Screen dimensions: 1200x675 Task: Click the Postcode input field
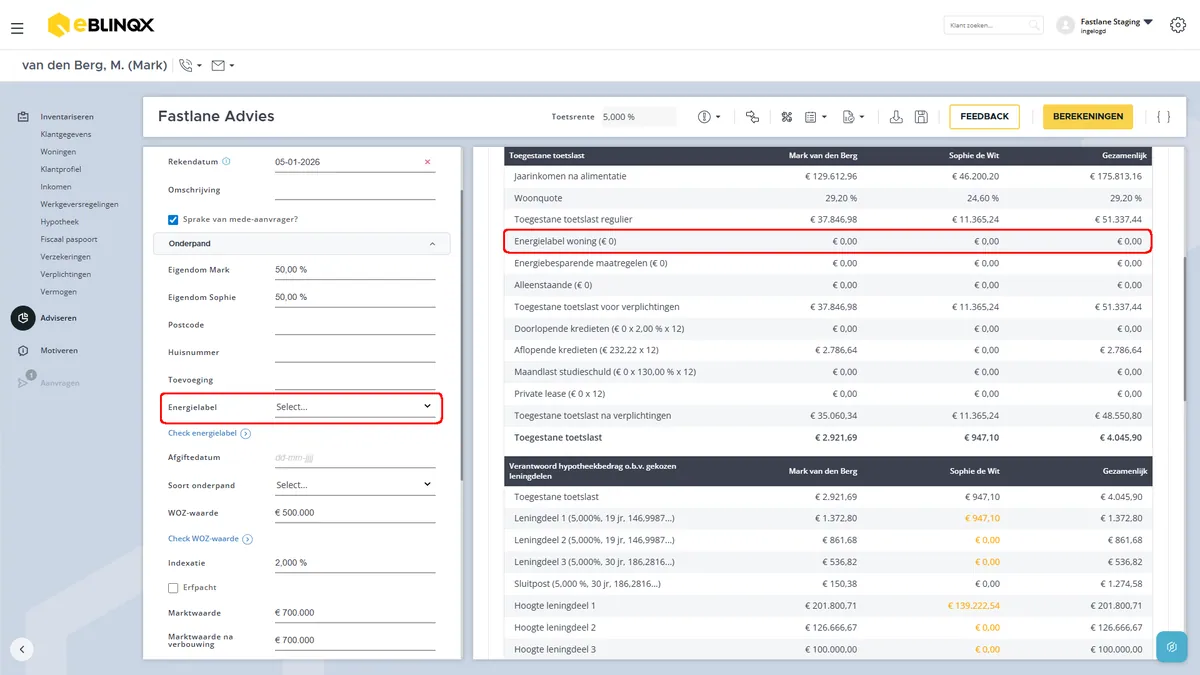pyautogui.click(x=355, y=325)
